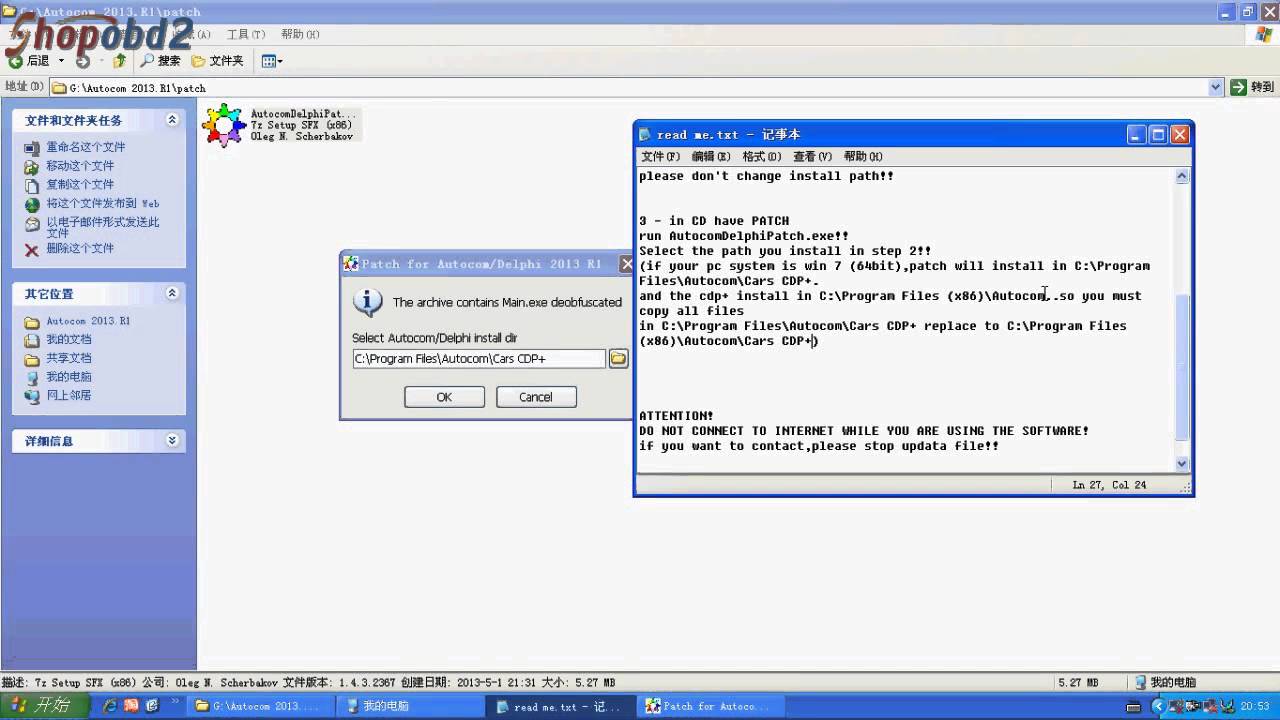
Task: Collapse the Other Places (其它位置) panel
Action: click(172, 294)
